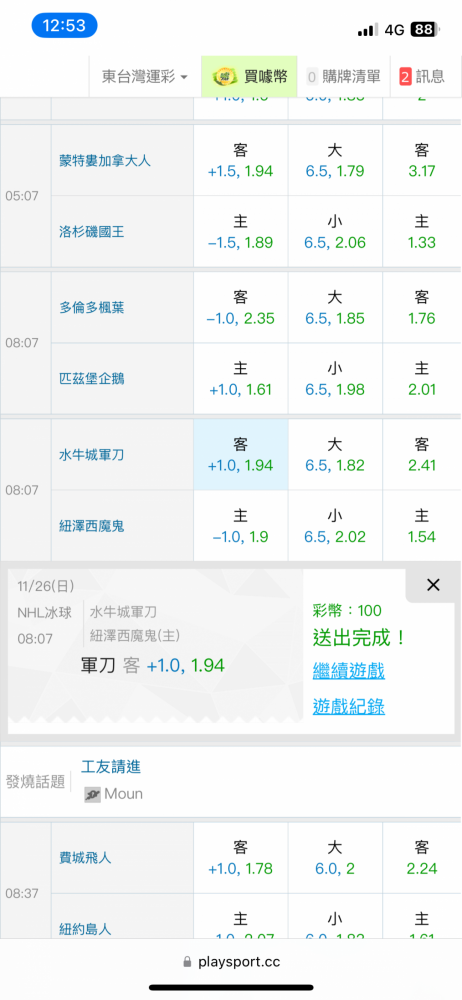Viewport: 462px width, 1000px height.
Task: Open the 多倫多楓葉 team page
Action: [x=92, y=307]
